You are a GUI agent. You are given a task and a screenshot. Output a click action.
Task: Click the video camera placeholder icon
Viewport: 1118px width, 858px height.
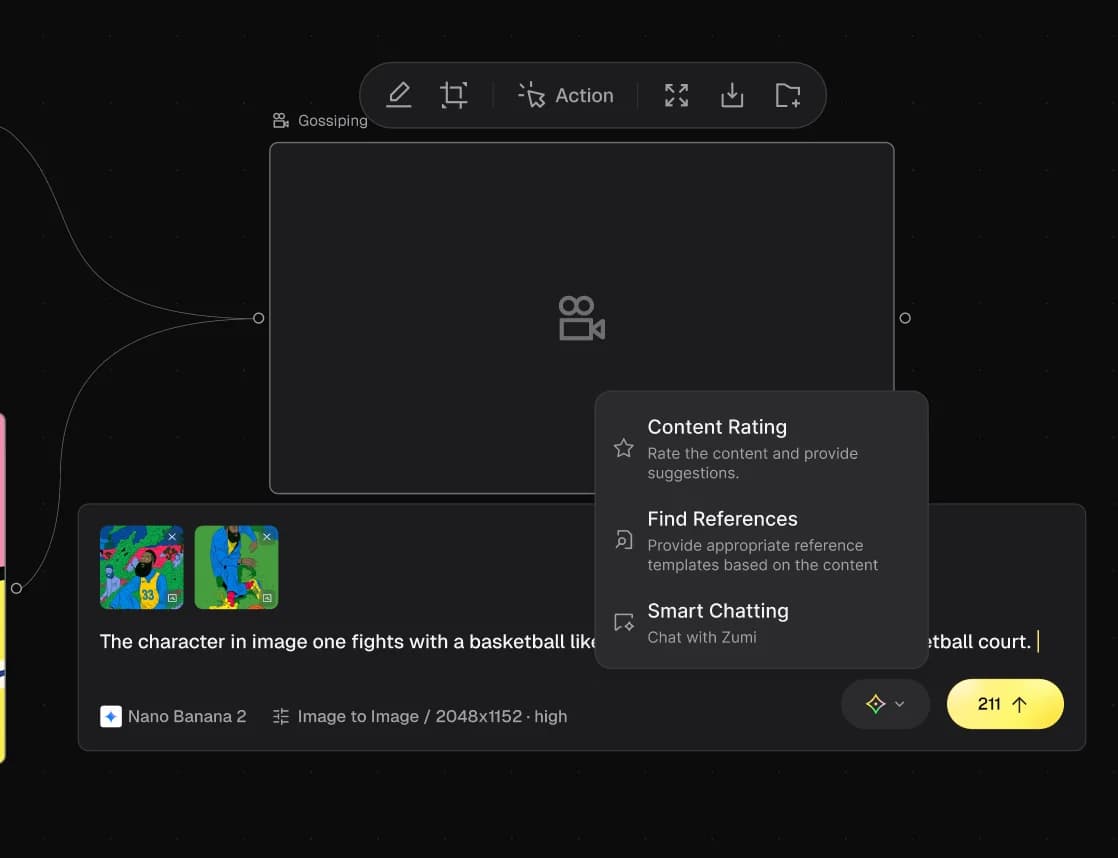click(582, 318)
